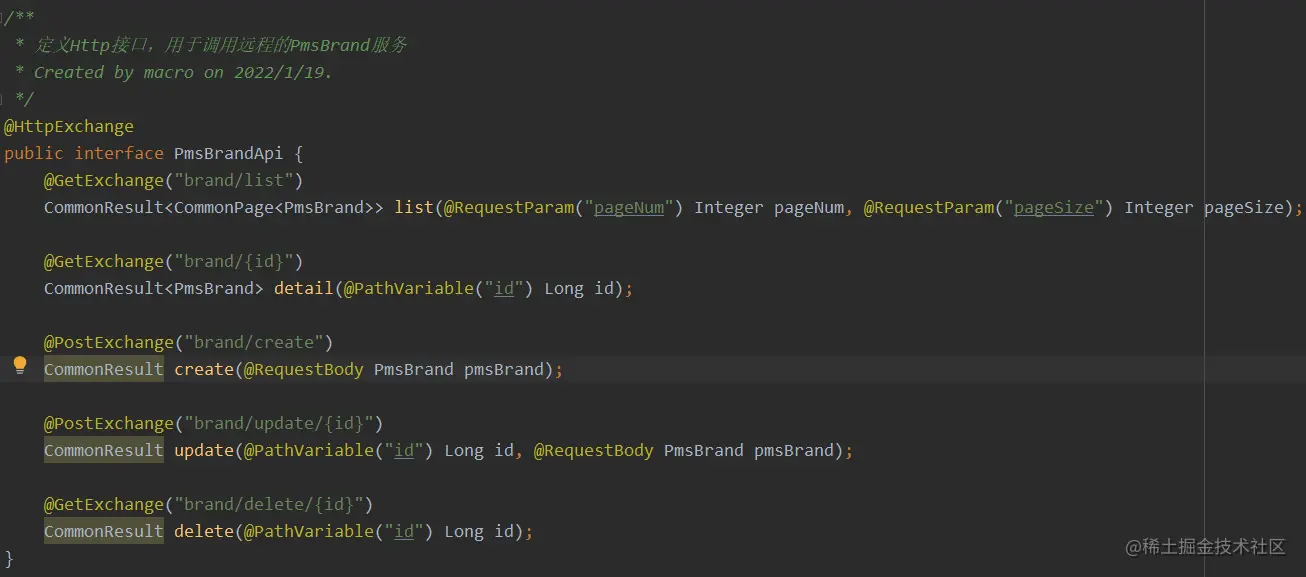Click the @GetExchange("brand/delete/{id}") annotation
Screen dimensions: 1306x577
[208, 503]
